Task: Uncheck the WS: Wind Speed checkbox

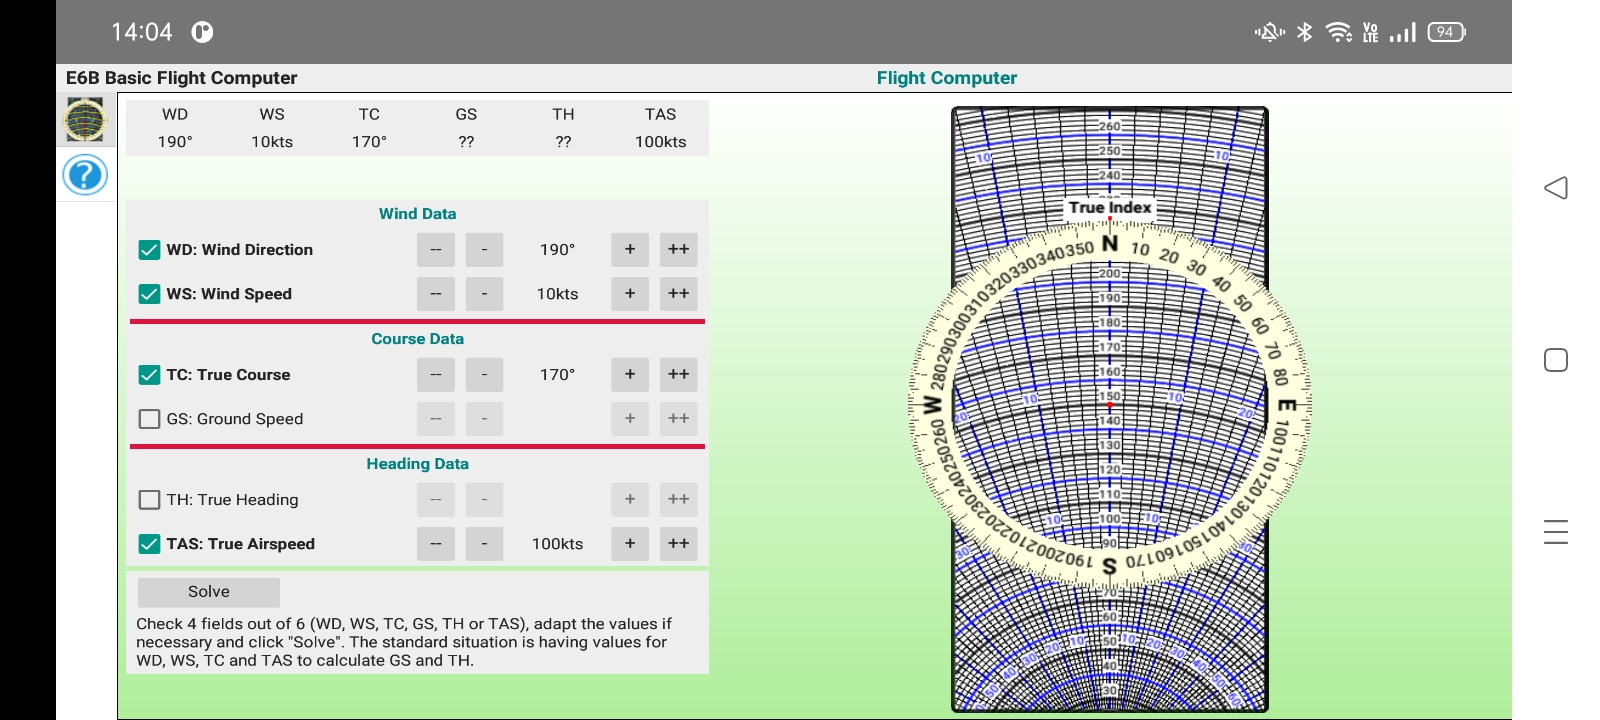Action: 149,294
